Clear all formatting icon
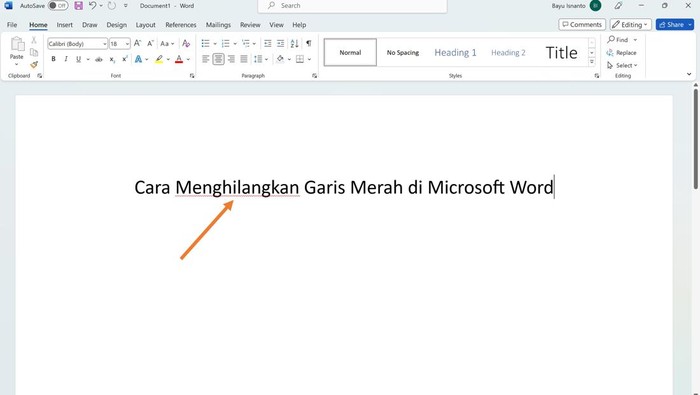This screenshot has width=700, height=395. point(186,43)
